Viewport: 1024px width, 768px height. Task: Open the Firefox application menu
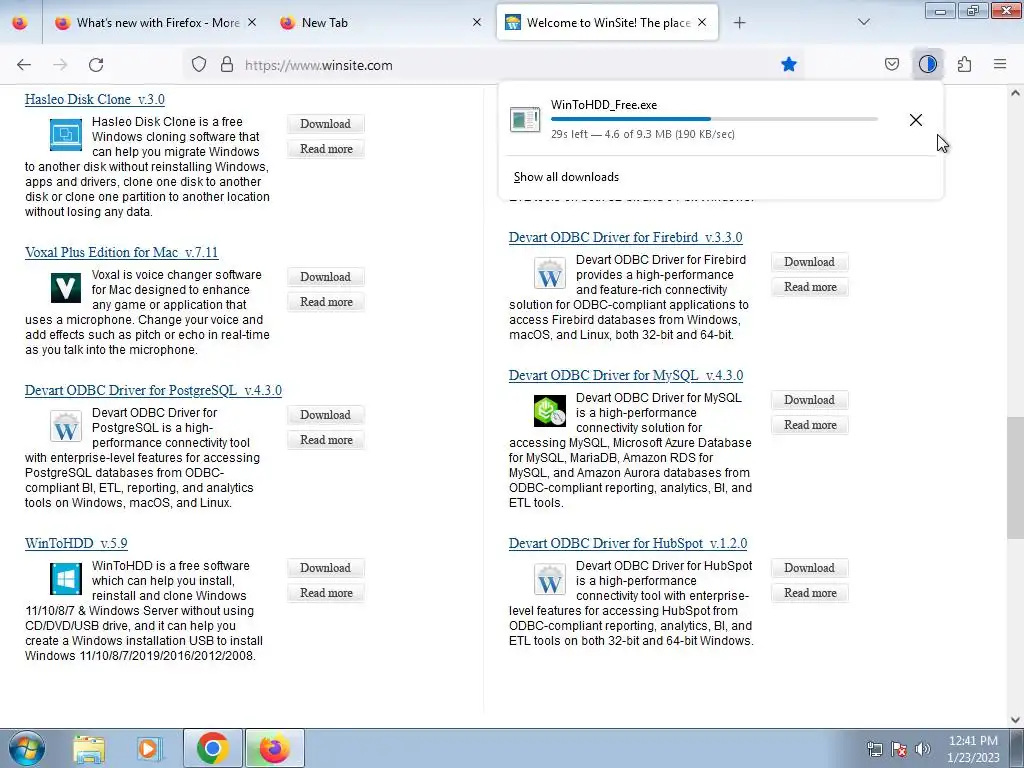1000,64
